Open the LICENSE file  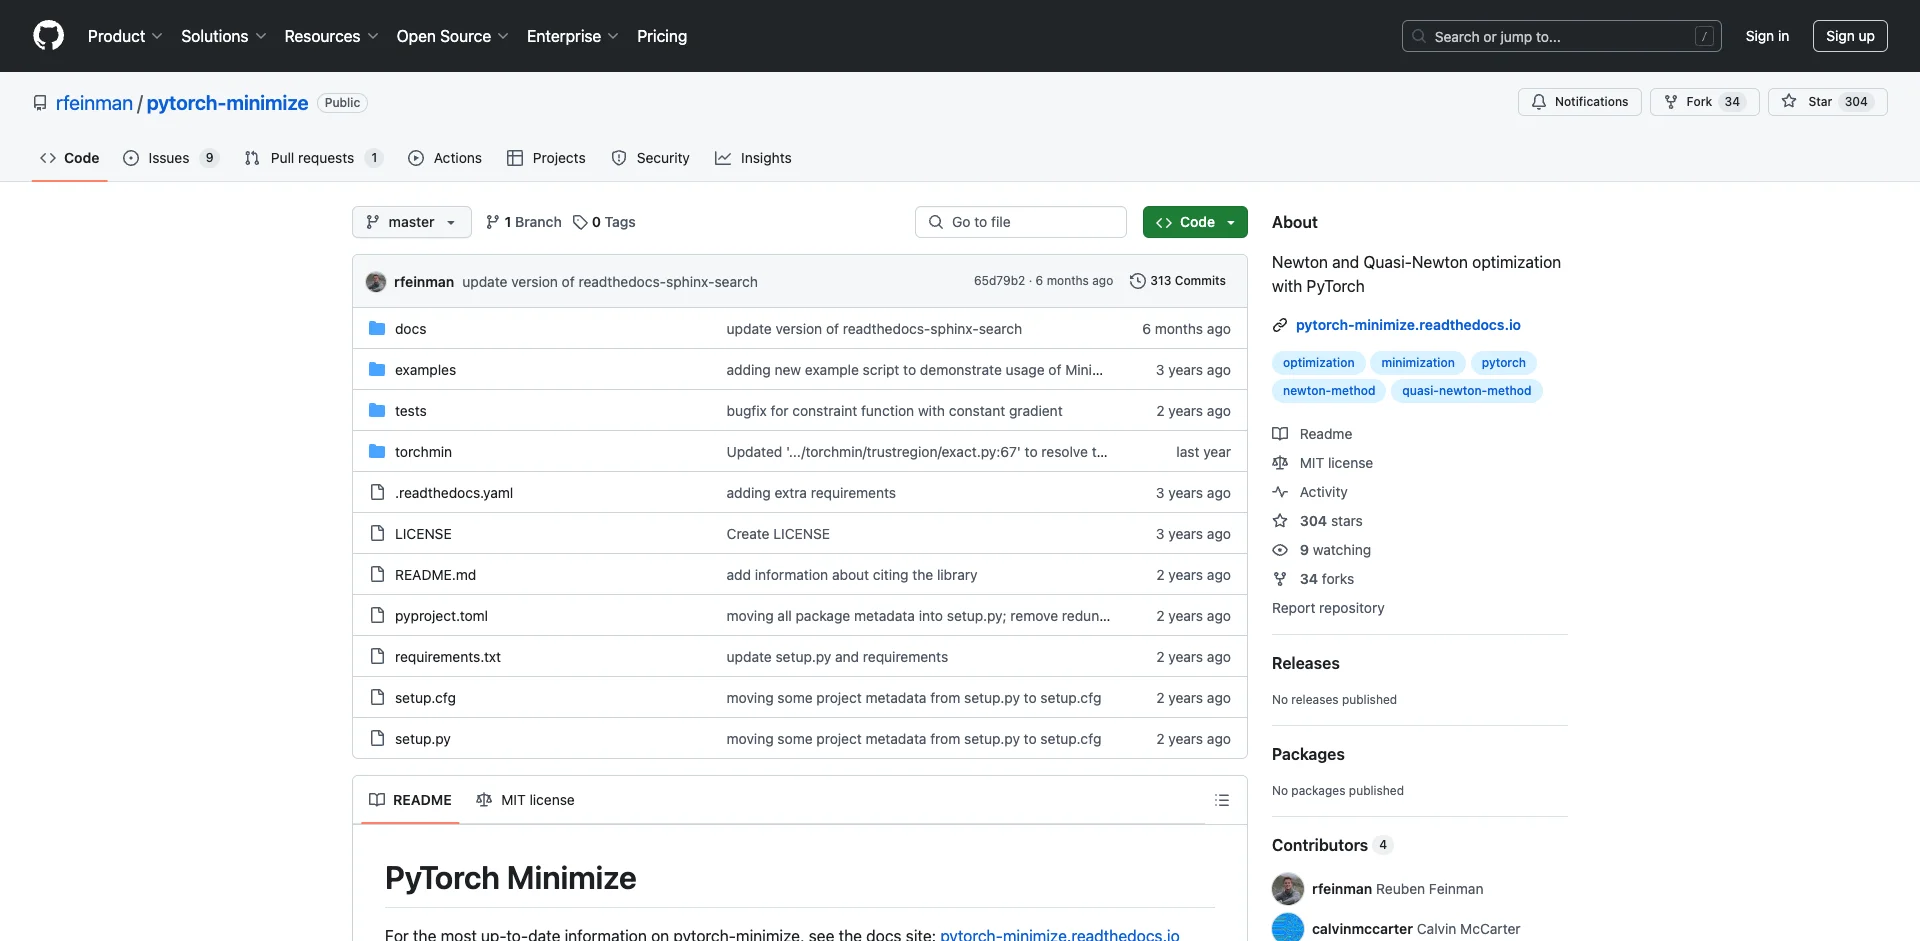[x=423, y=534]
